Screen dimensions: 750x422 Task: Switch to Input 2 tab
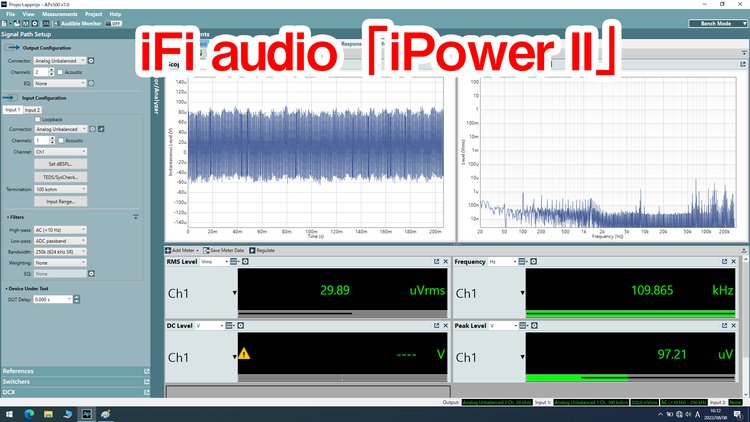click(x=33, y=110)
